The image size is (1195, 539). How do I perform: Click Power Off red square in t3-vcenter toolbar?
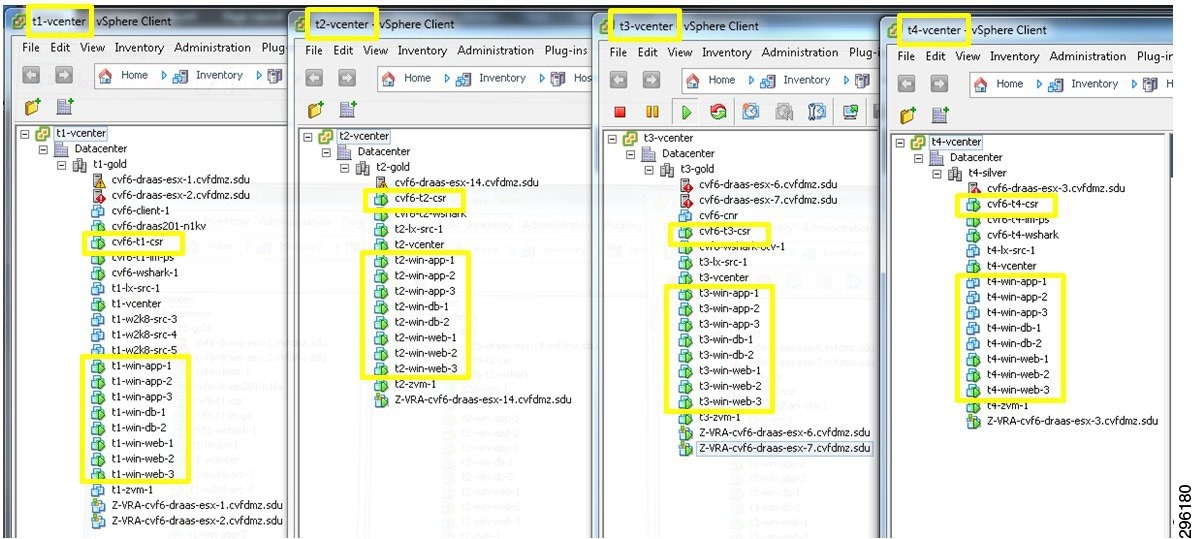pyautogui.click(x=620, y=112)
